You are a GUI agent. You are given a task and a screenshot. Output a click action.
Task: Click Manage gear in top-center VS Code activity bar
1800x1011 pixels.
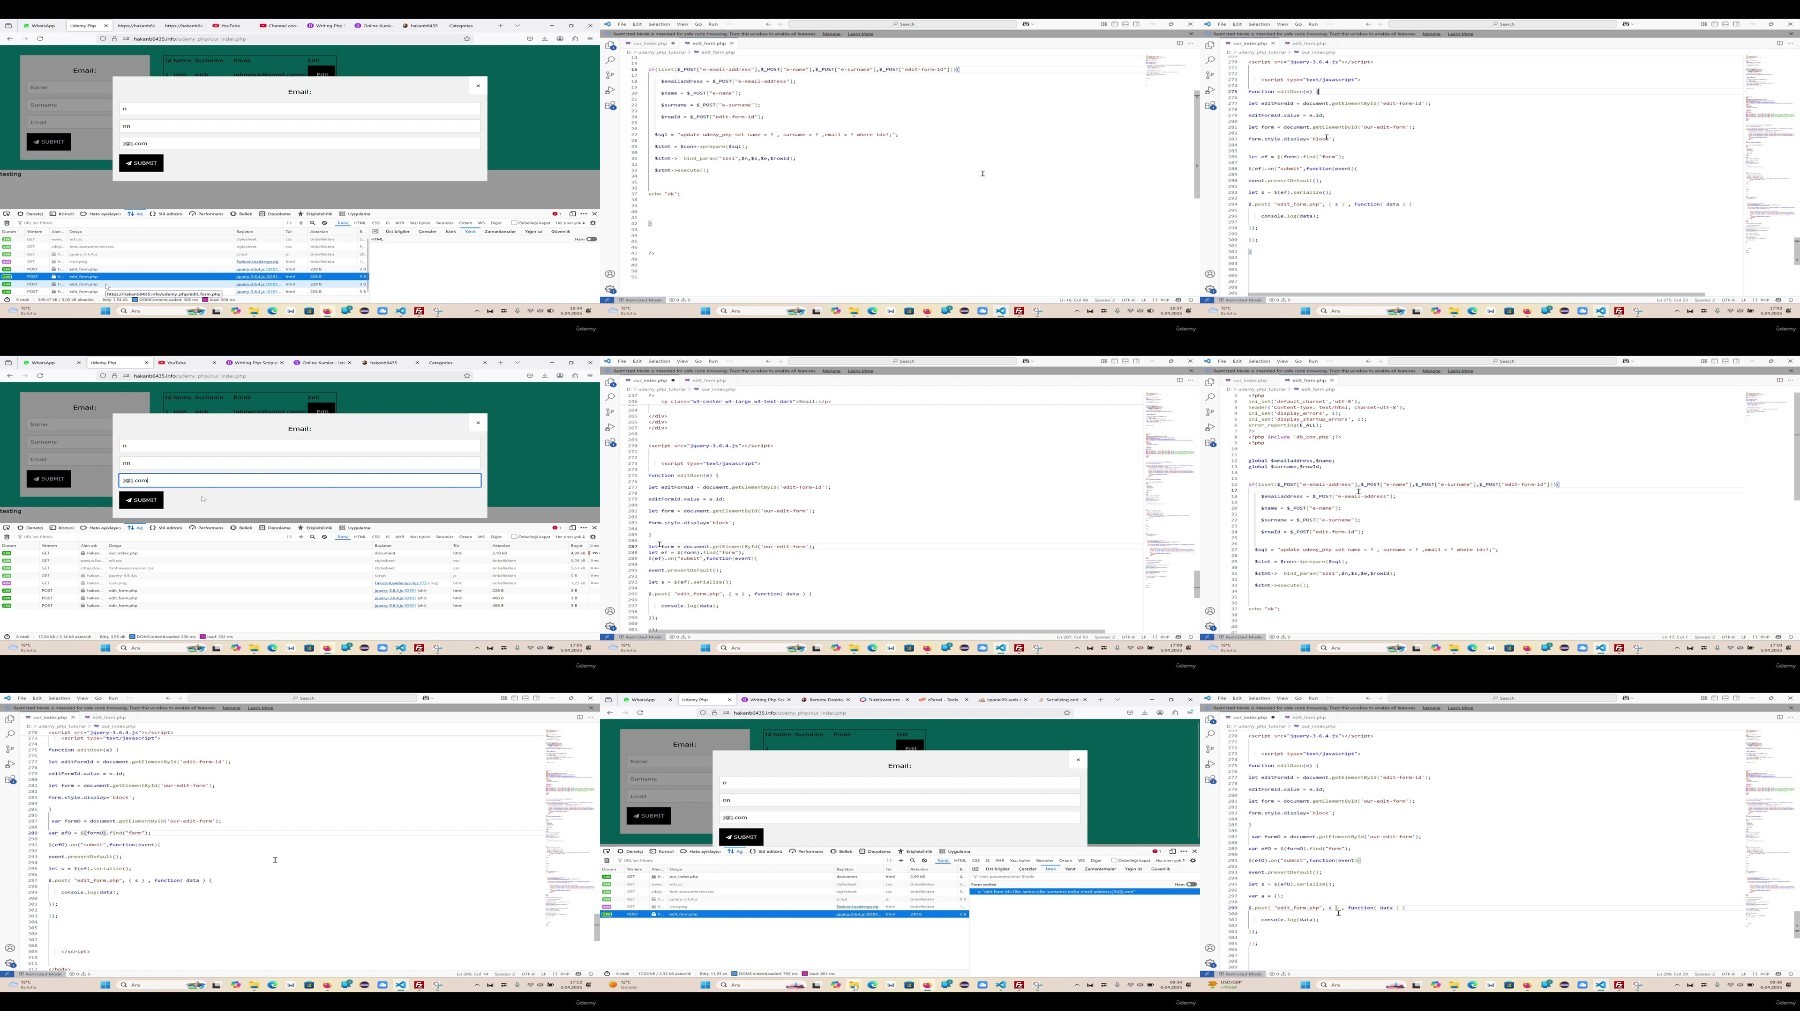click(x=610, y=289)
